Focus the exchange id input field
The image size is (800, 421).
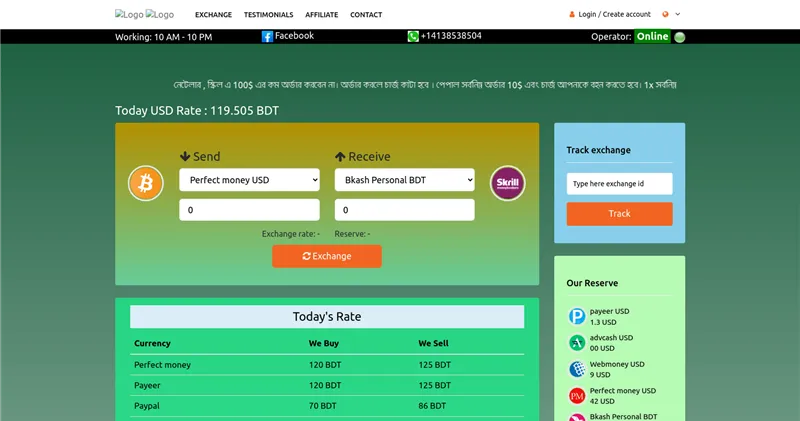tap(619, 184)
